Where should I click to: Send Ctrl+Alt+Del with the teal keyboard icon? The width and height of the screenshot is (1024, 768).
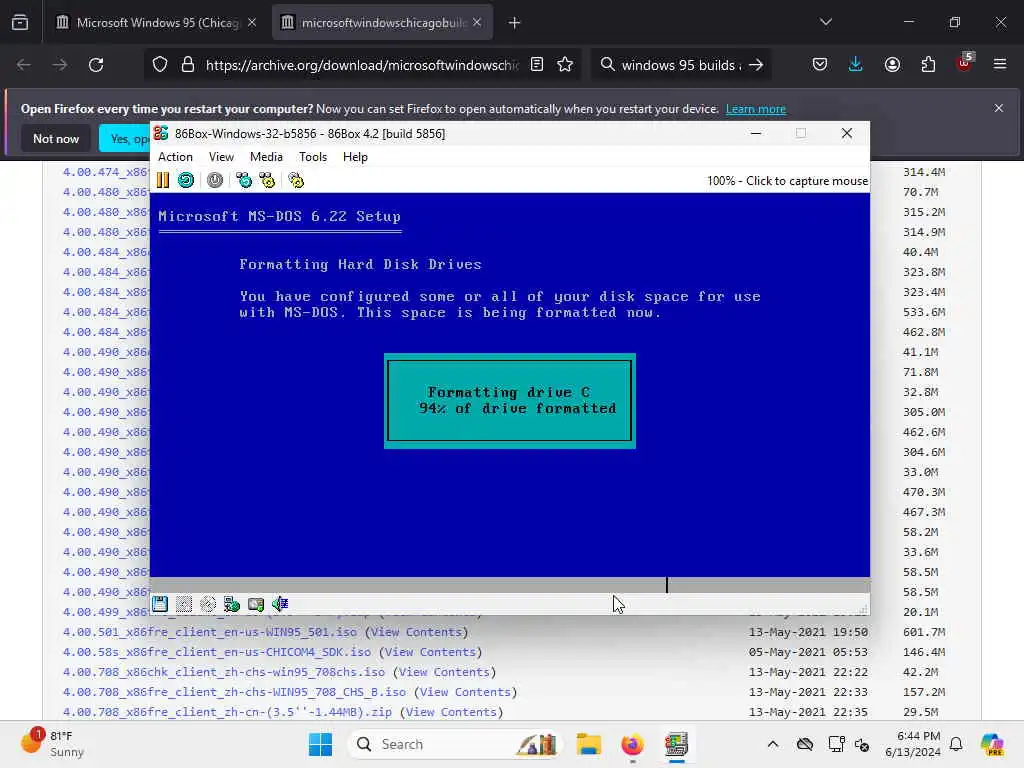point(244,180)
